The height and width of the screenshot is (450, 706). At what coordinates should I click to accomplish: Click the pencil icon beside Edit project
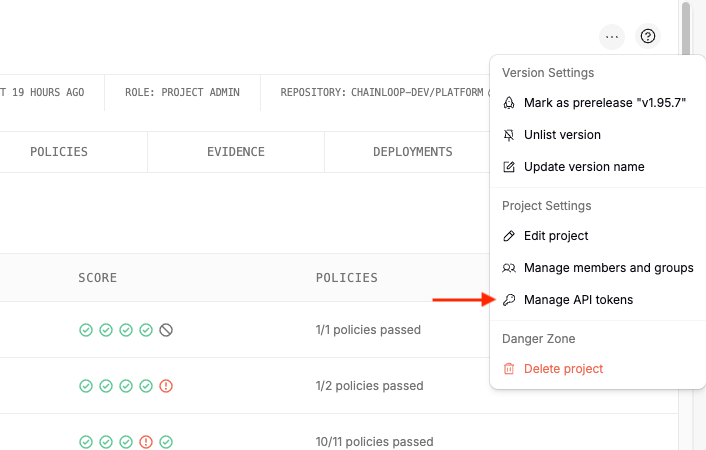[x=509, y=236]
